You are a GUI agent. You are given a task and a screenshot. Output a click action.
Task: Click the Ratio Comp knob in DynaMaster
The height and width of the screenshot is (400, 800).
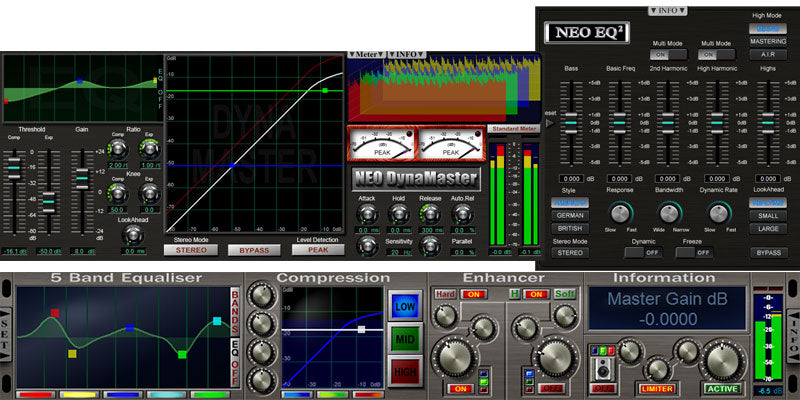[118, 149]
